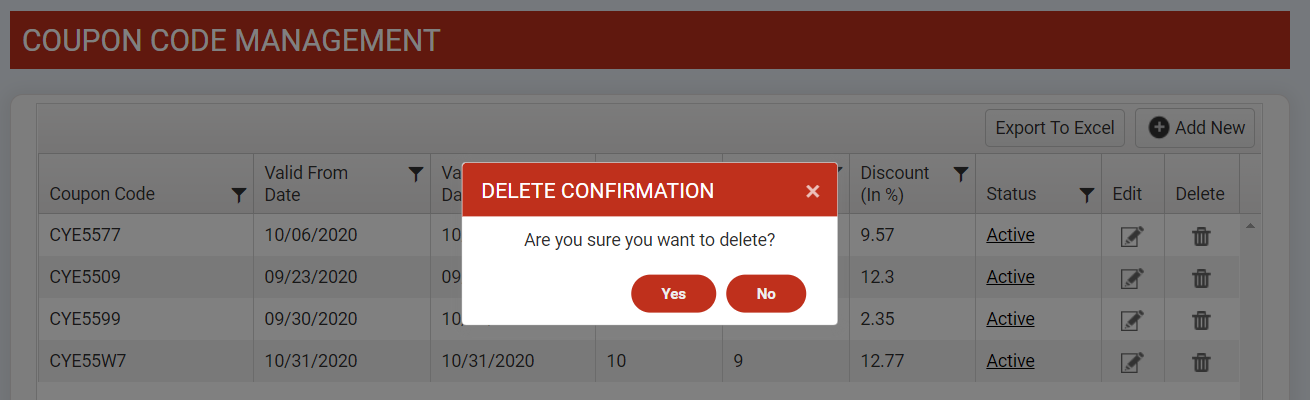This screenshot has height=400, width=1310.
Task: Open the Status column filter
Action: click(x=1087, y=196)
